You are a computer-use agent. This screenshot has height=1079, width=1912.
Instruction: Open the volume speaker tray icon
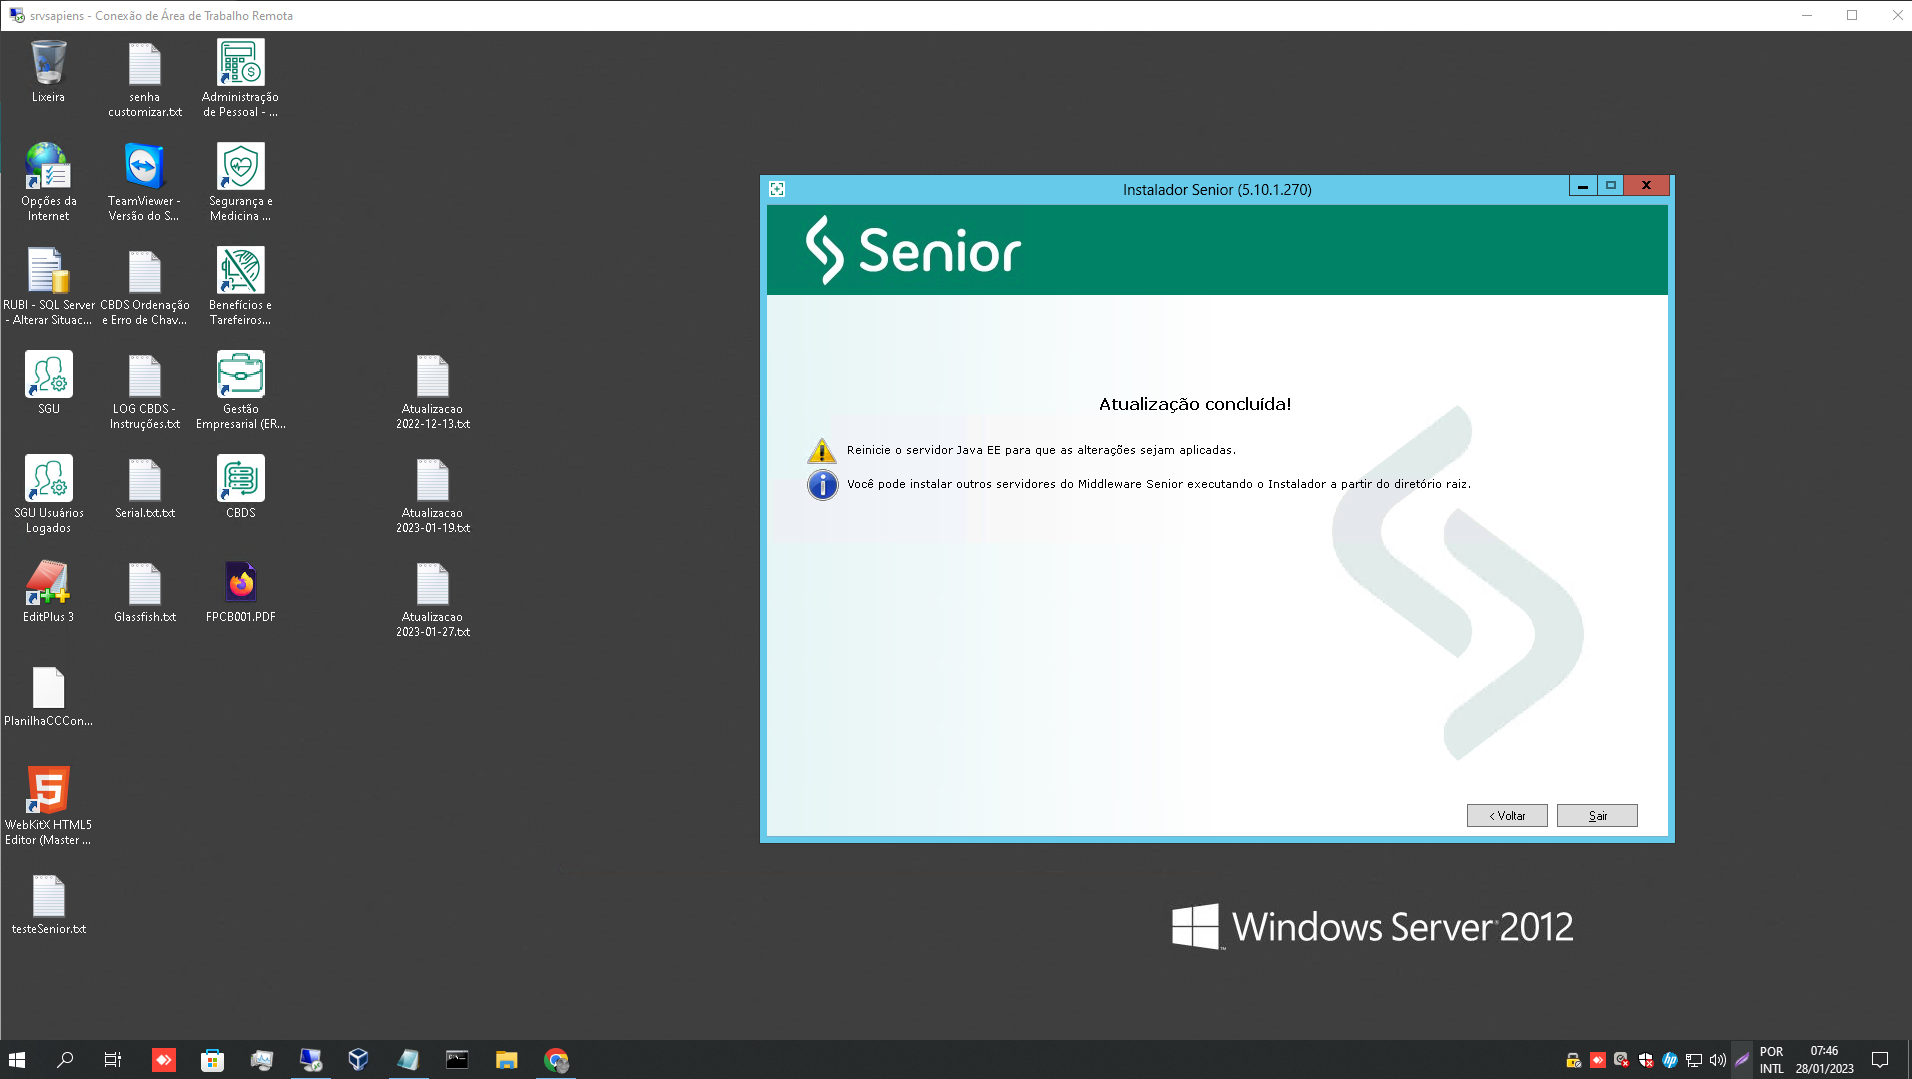[x=1718, y=1060]
